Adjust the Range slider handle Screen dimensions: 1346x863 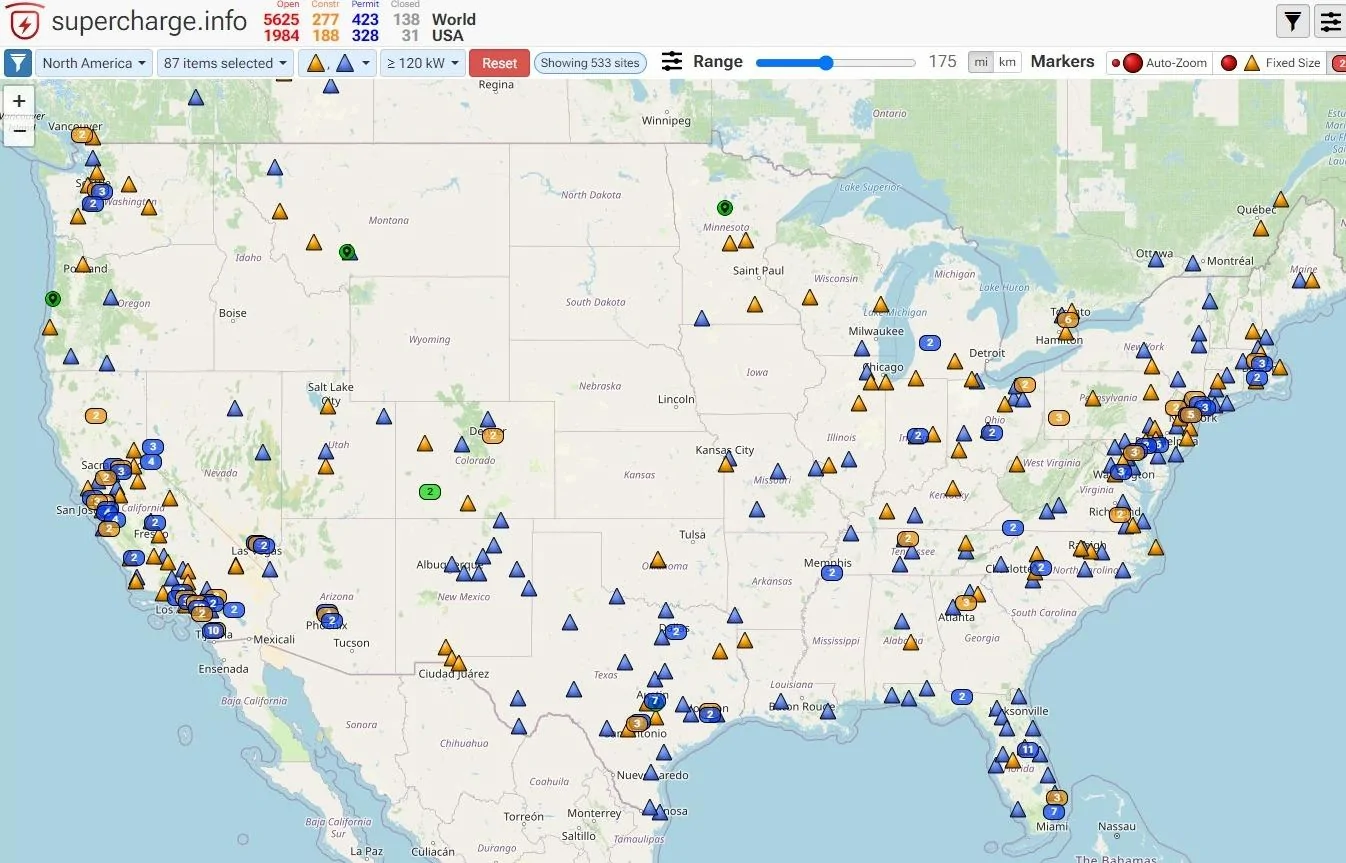[825, 63]
